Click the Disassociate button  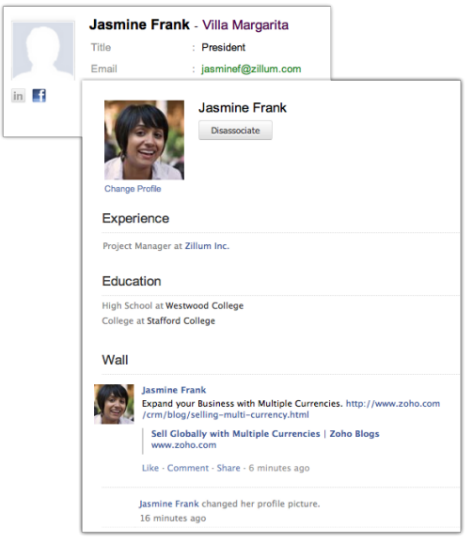235,130
